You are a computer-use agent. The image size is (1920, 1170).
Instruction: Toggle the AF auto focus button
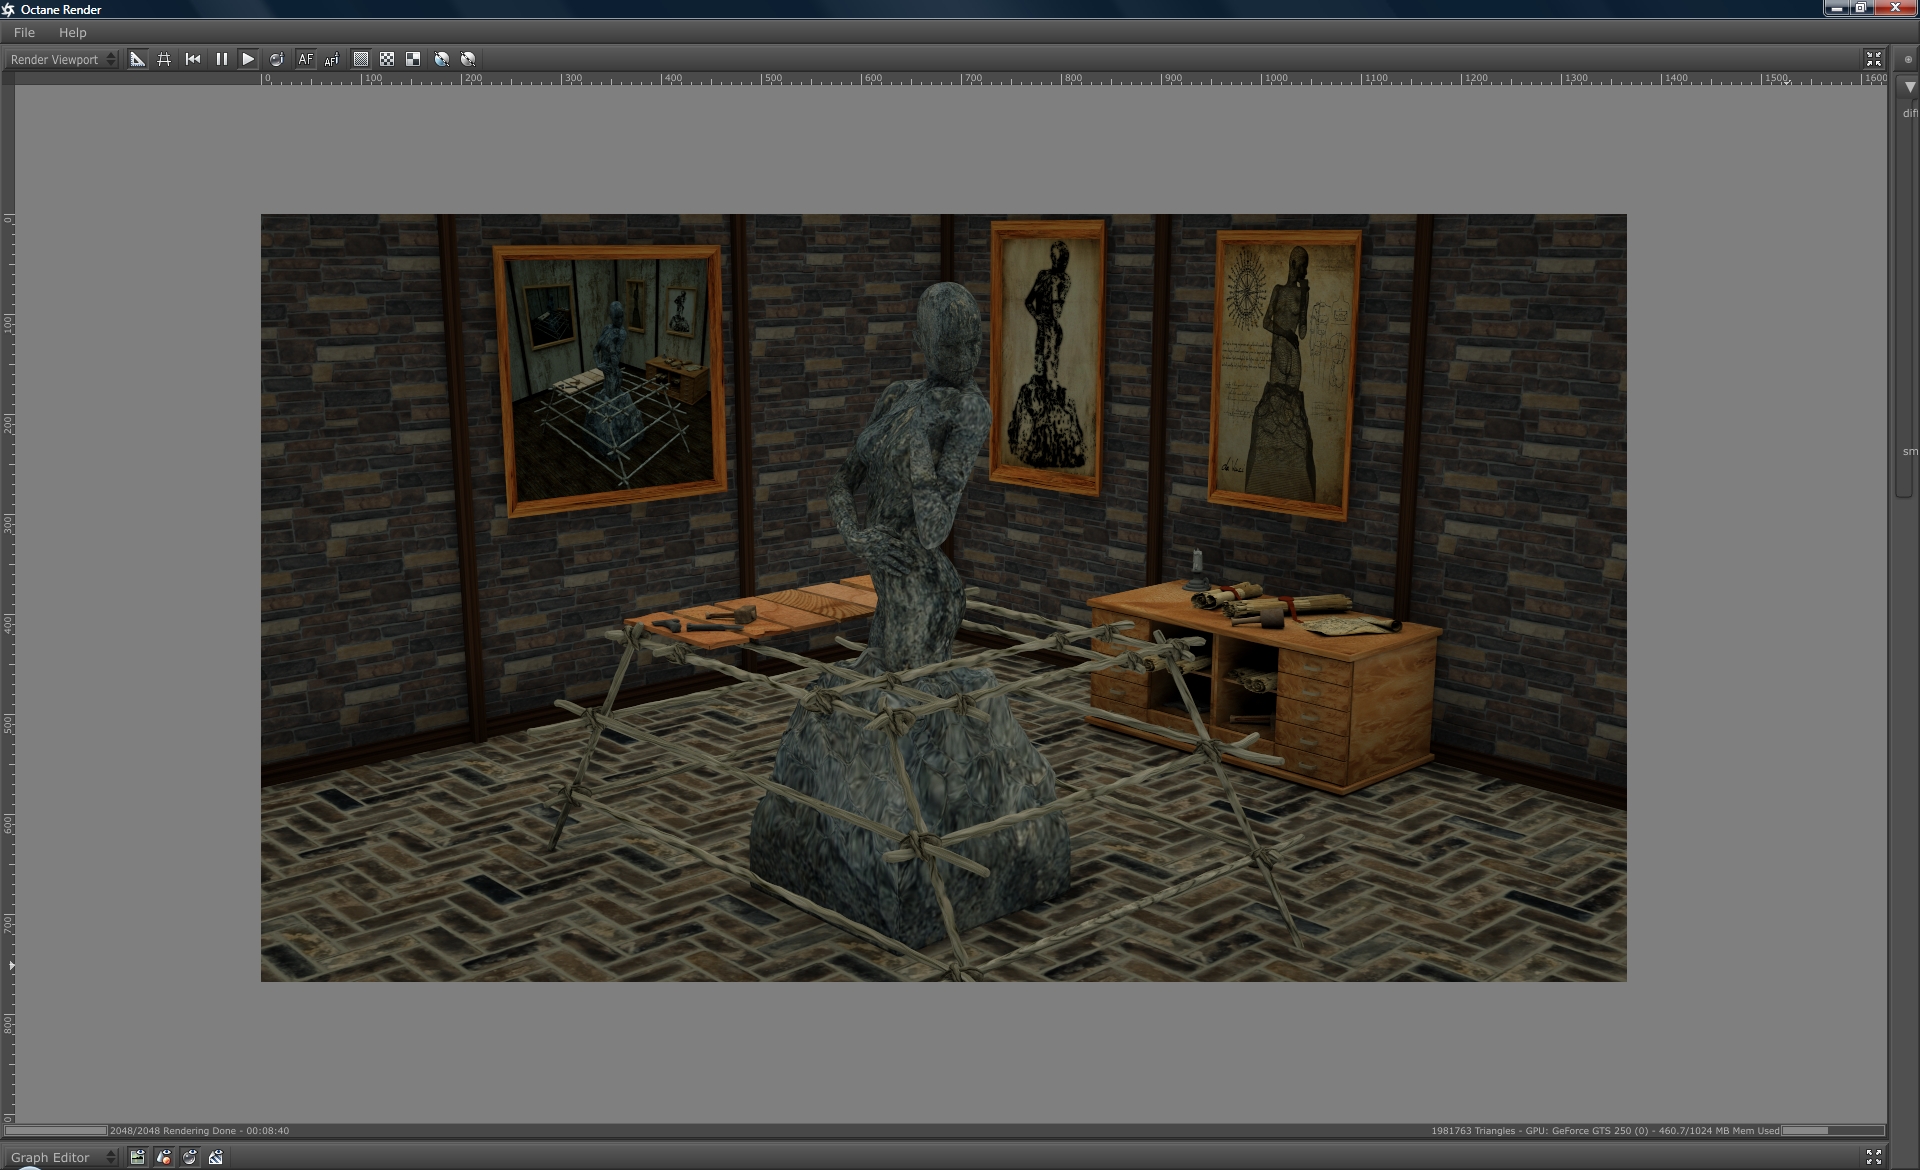pyautogui.click(x=305, y=59)
